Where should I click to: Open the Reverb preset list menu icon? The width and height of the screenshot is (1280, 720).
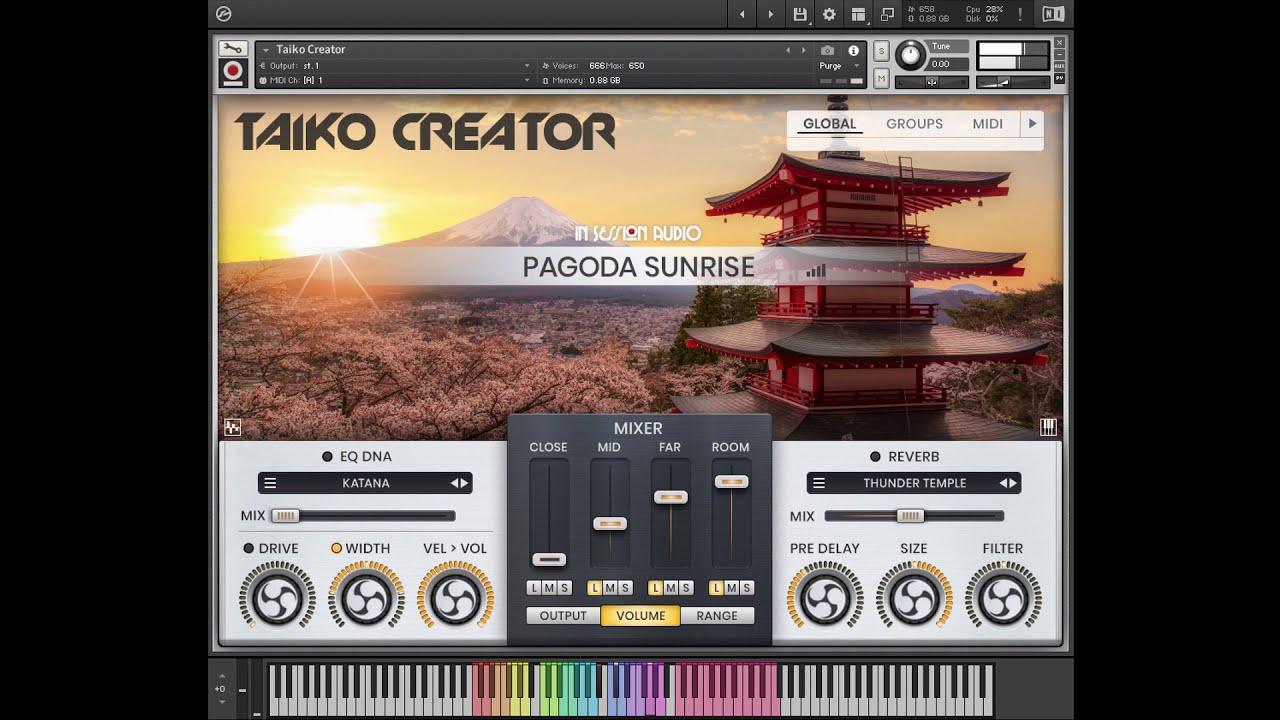[x=818, y=483]
